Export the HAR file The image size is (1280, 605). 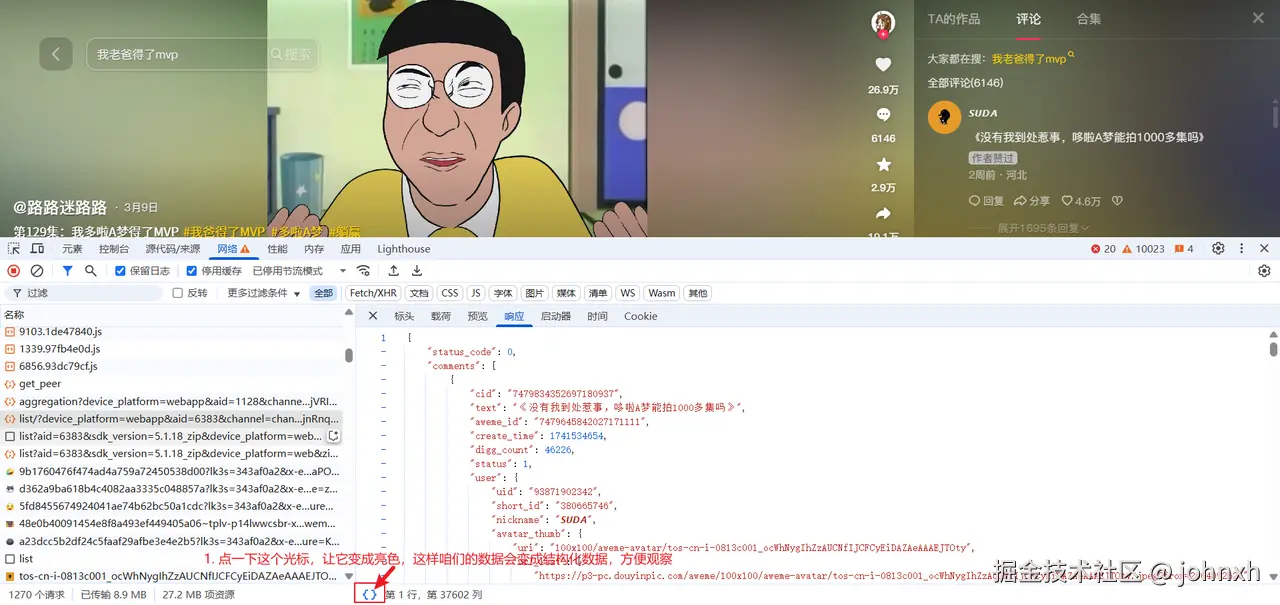[417, 270]
